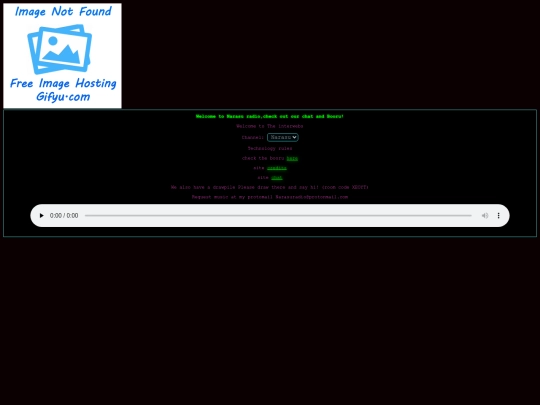Play the radio audio stream
Image resolution: width=540 pixels, height=405 pixels.
(x=41, y=216)
